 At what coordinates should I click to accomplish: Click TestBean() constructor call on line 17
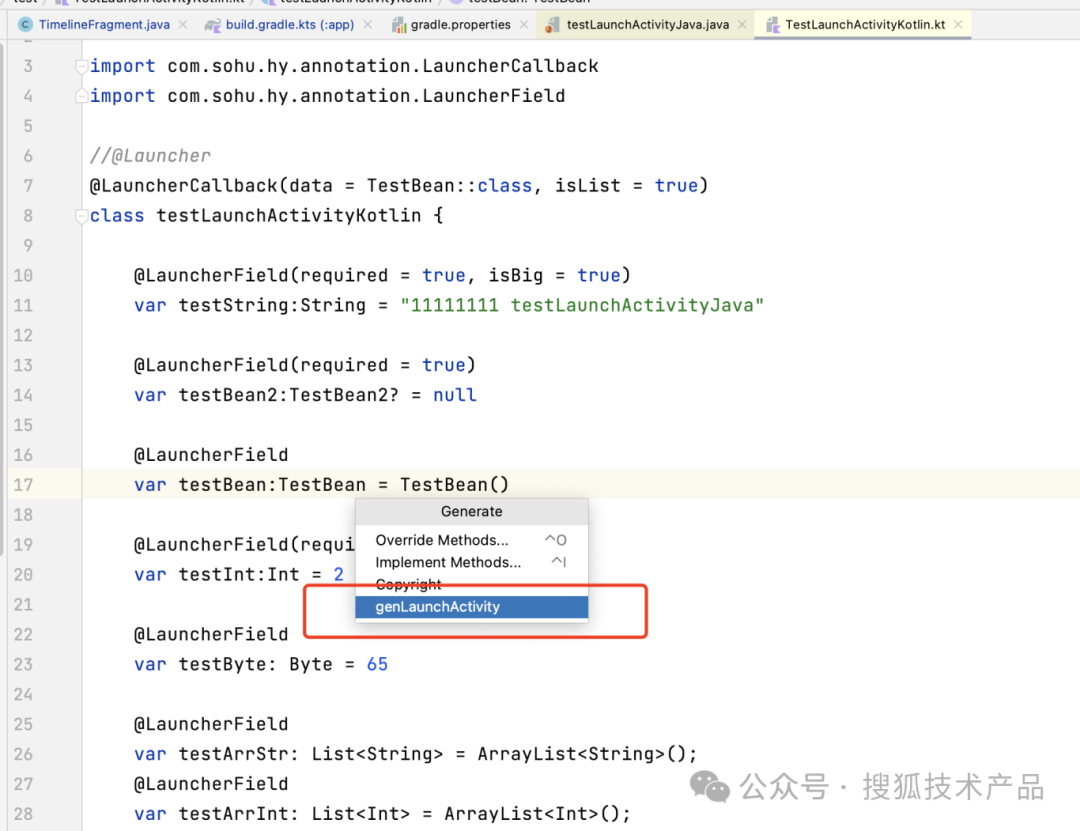455,485
